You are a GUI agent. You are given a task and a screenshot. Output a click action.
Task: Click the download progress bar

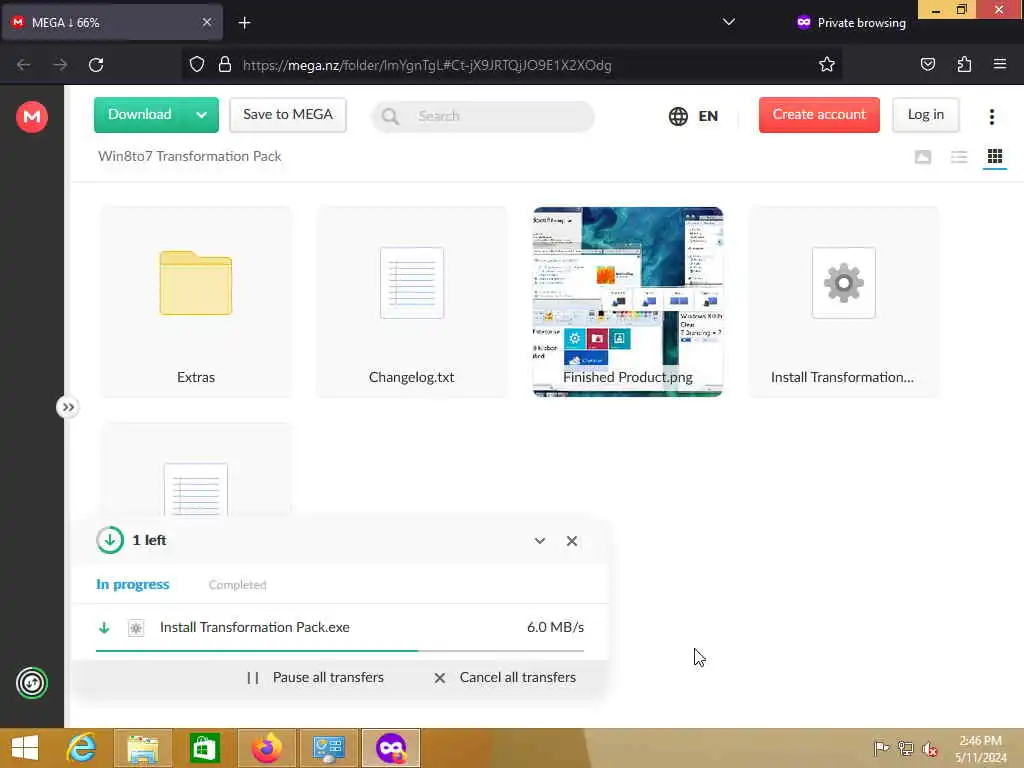coord(340,650)
